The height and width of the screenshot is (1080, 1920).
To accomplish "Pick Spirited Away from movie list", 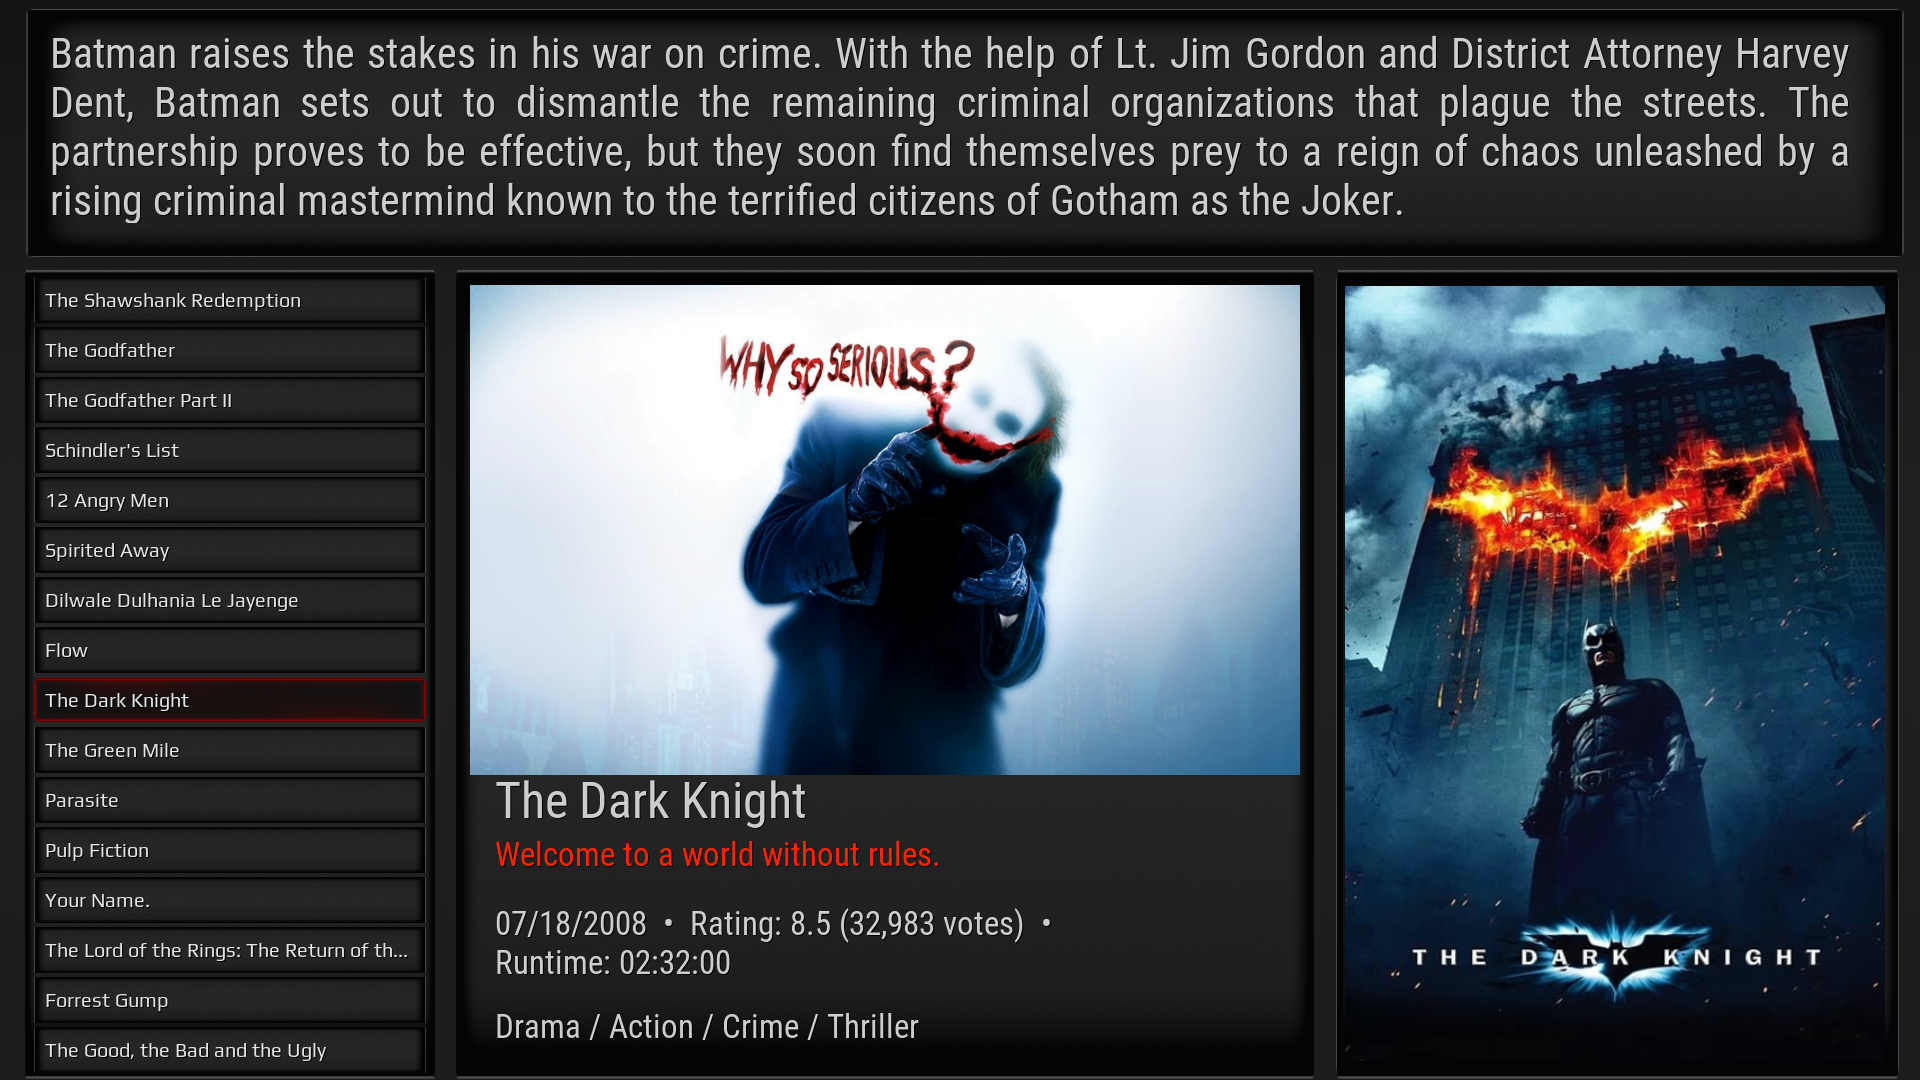I will [230, 550].
